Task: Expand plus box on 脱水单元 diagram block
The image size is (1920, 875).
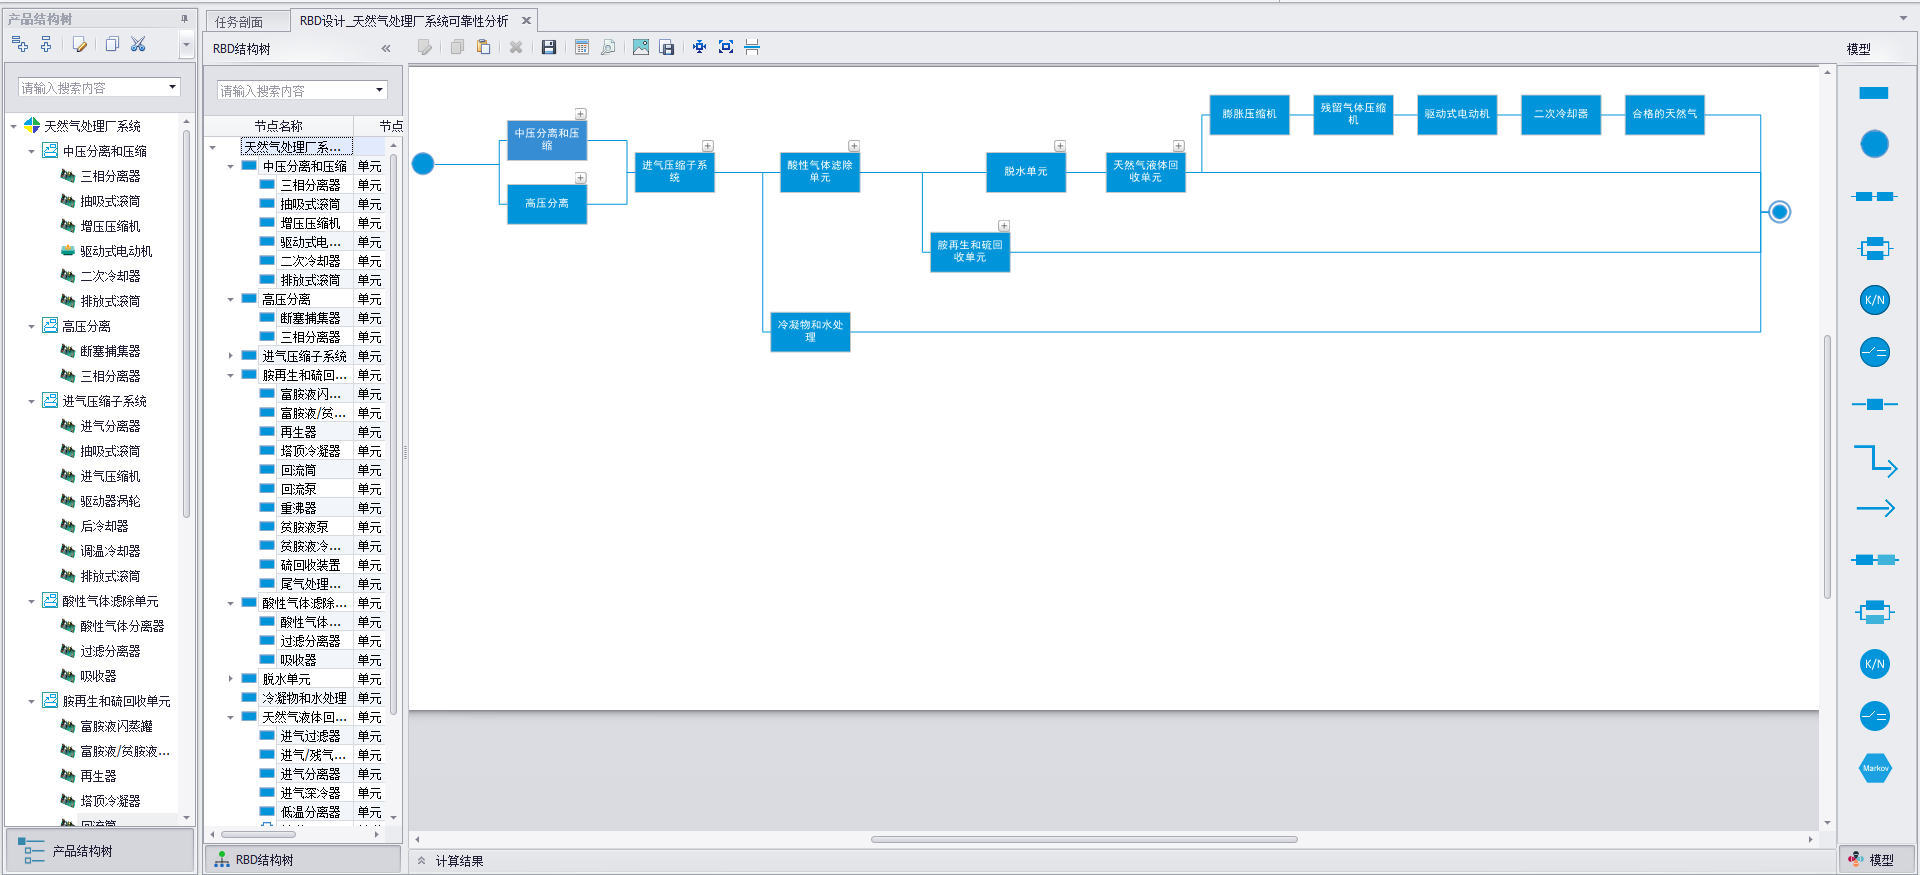Action: [x=1060, y=146]
